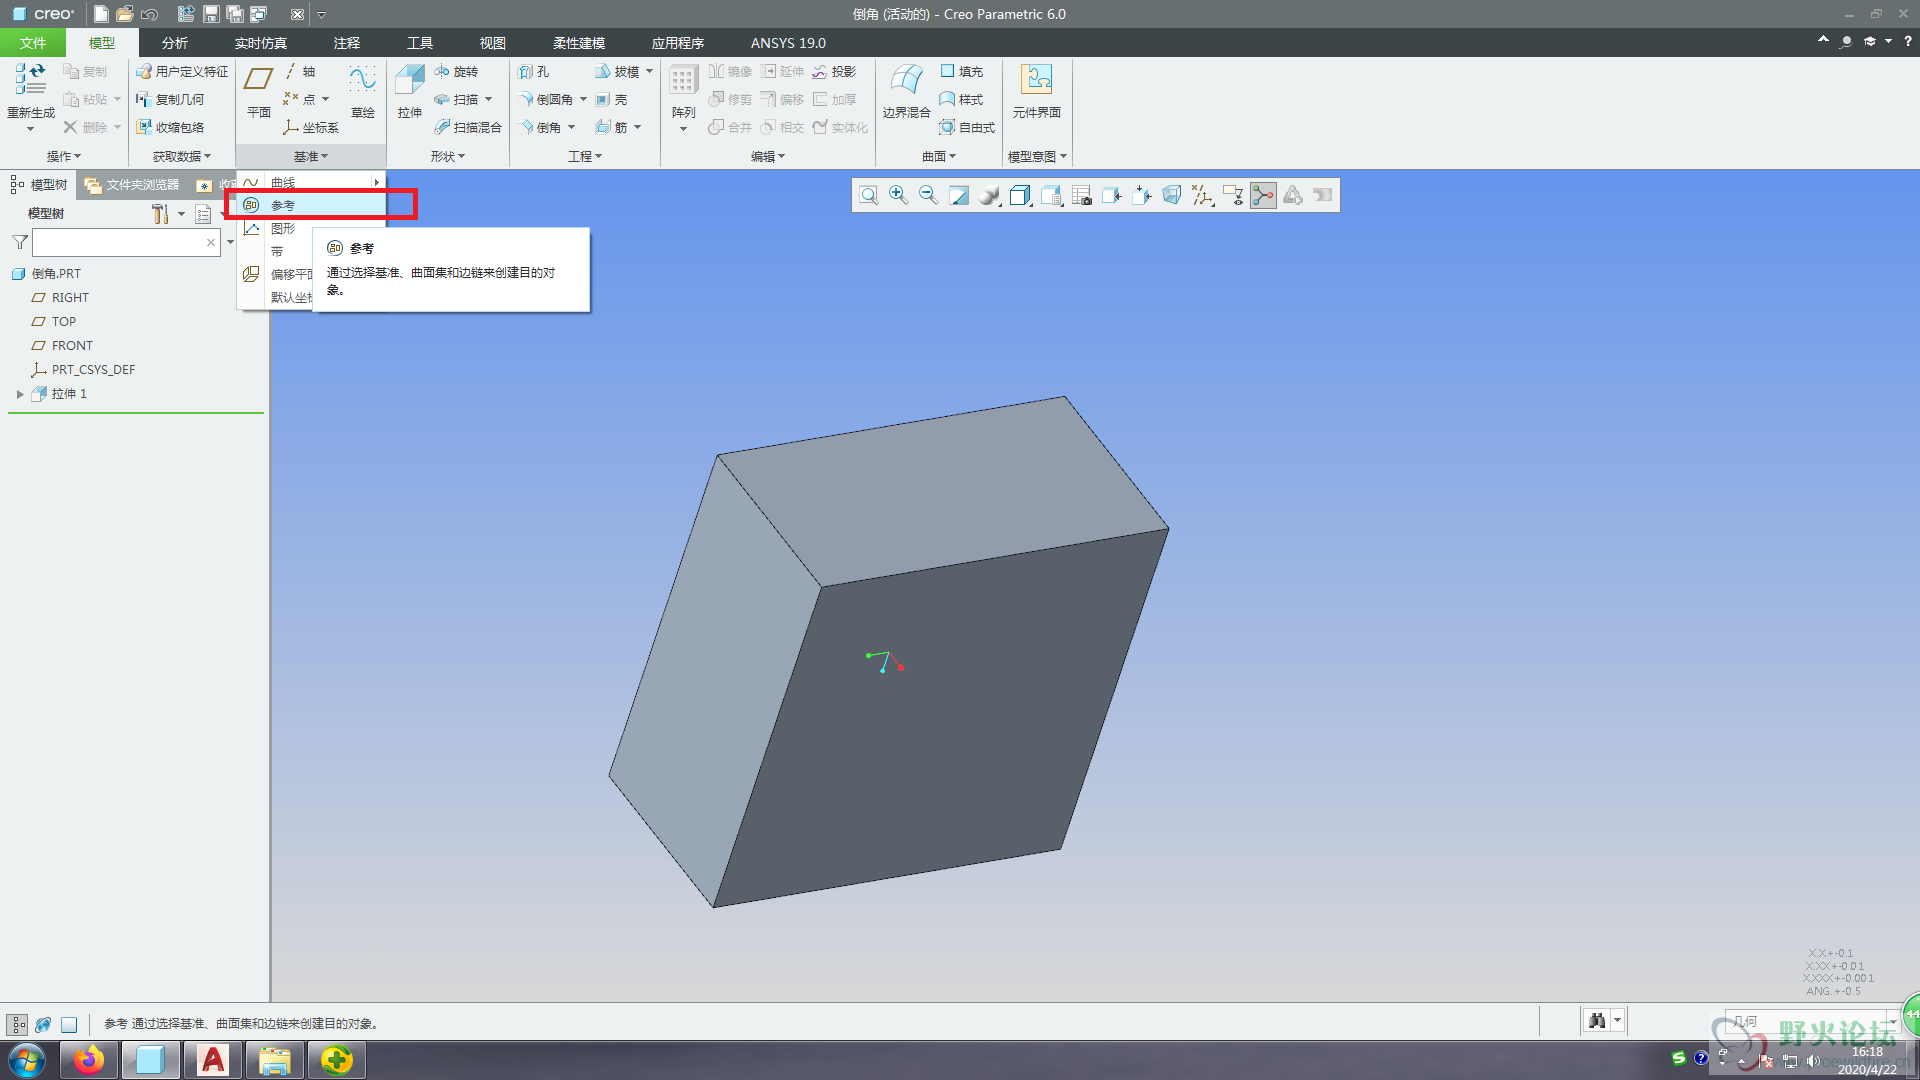Screen dimensions: 1920x1080
Task: Open the 文件 (File) menu
Action: click(32, 43)
